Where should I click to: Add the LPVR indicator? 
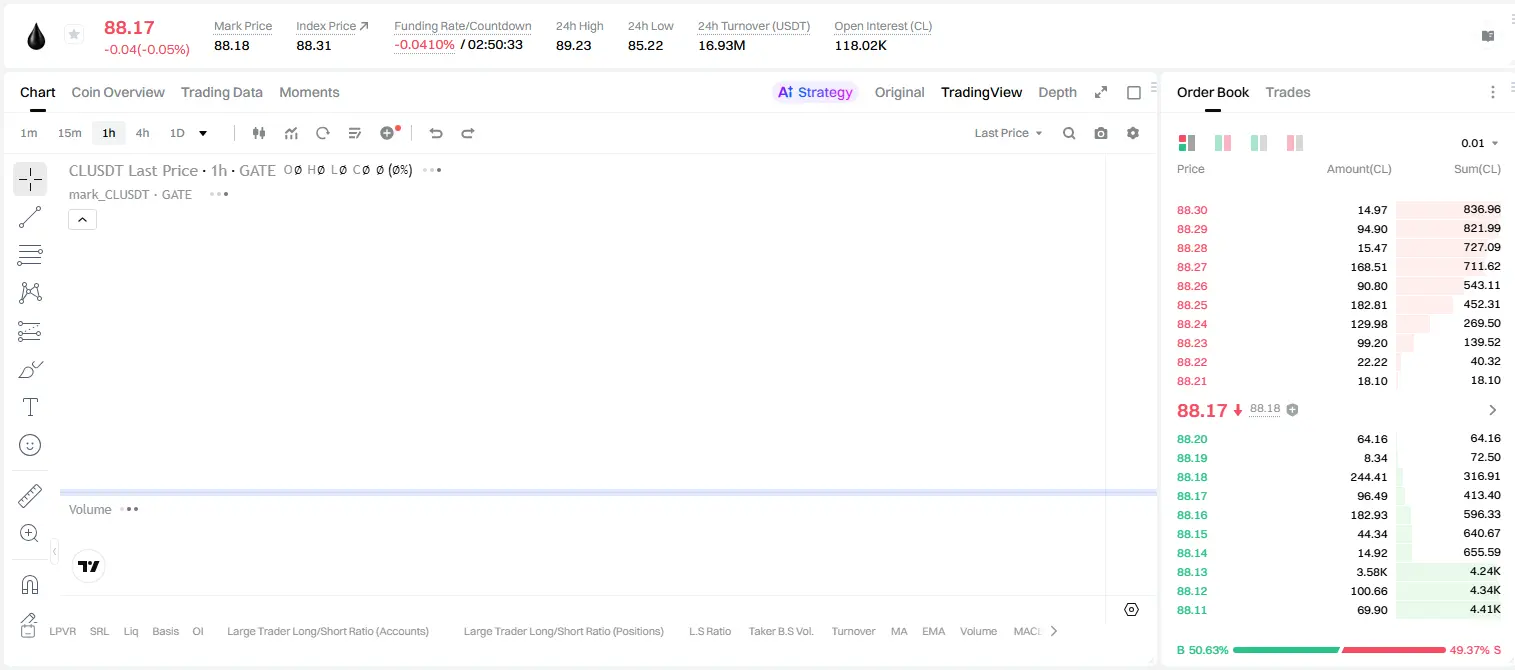[63, 631]
